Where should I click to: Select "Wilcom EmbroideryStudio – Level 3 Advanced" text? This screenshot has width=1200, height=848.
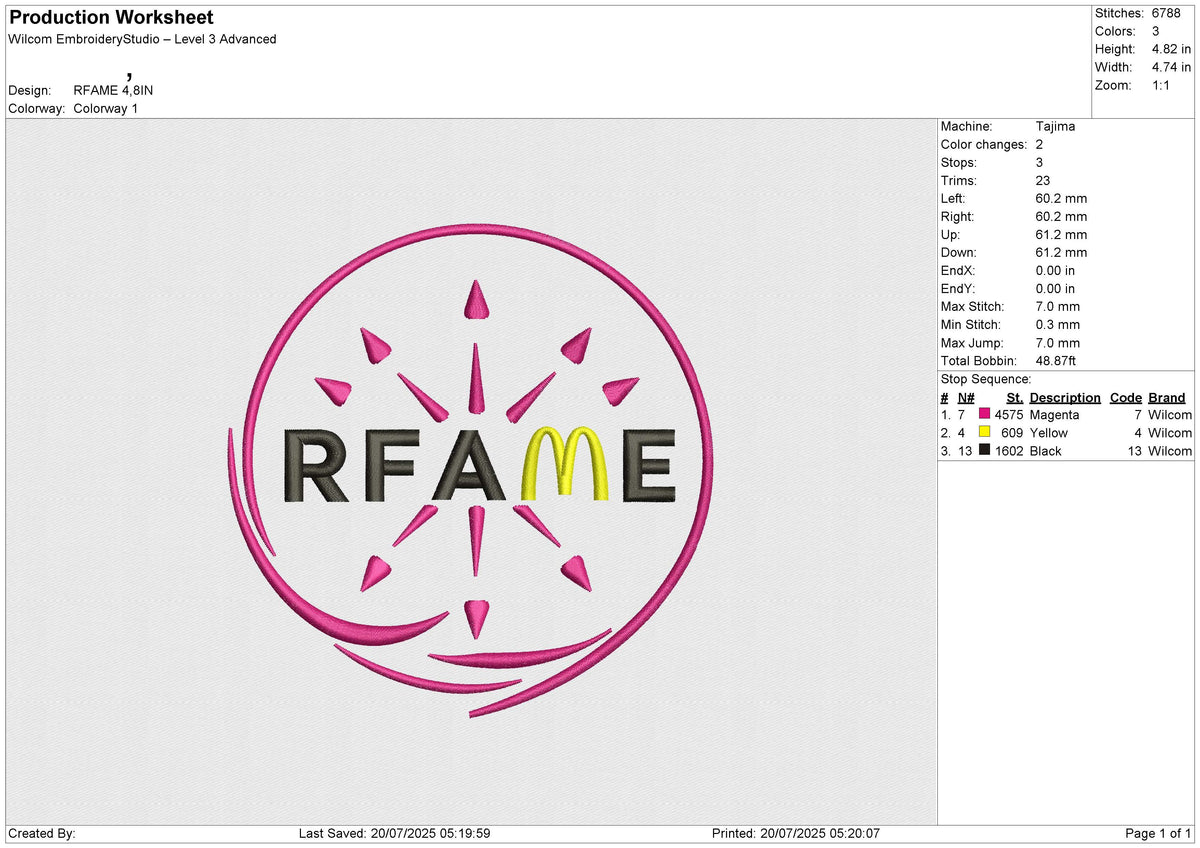pyautogui.click(x=142, y=39)
